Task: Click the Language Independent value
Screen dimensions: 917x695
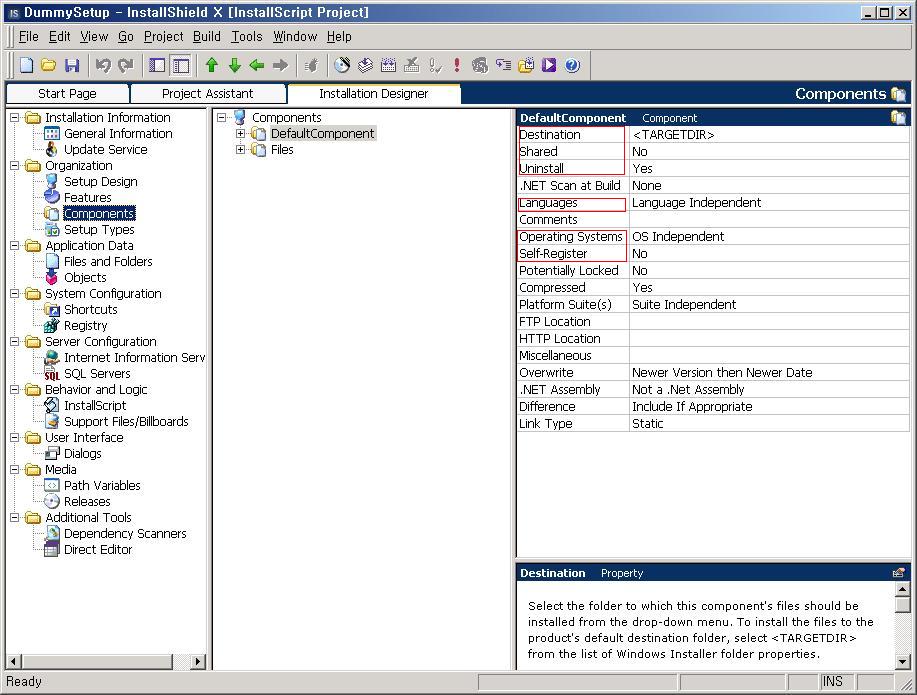Action: pyautogui.click(x=697, y=202)
